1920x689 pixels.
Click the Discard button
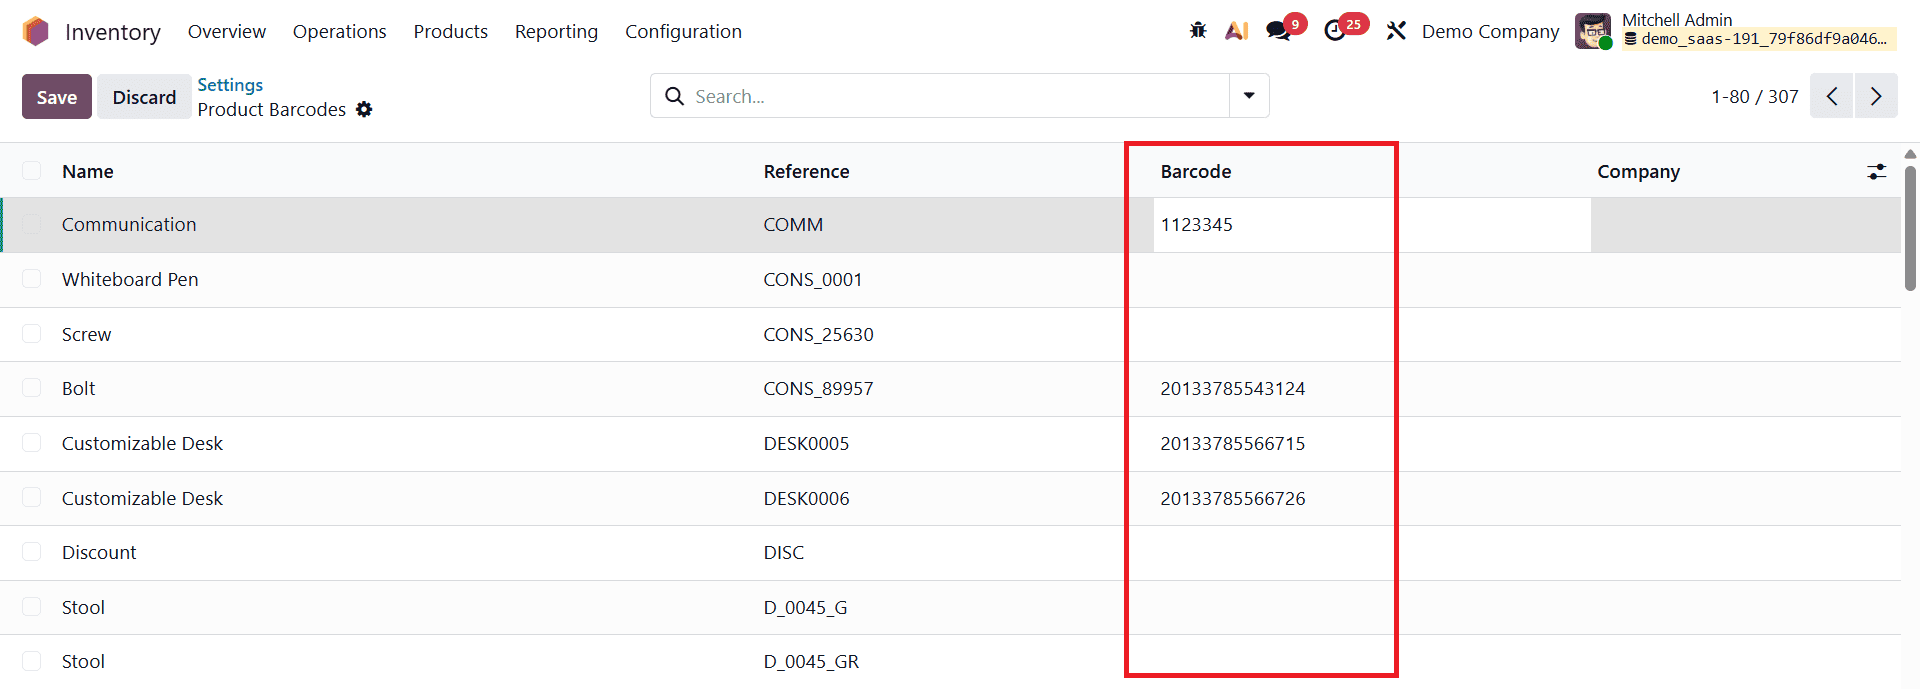click(x=144, y=97)
